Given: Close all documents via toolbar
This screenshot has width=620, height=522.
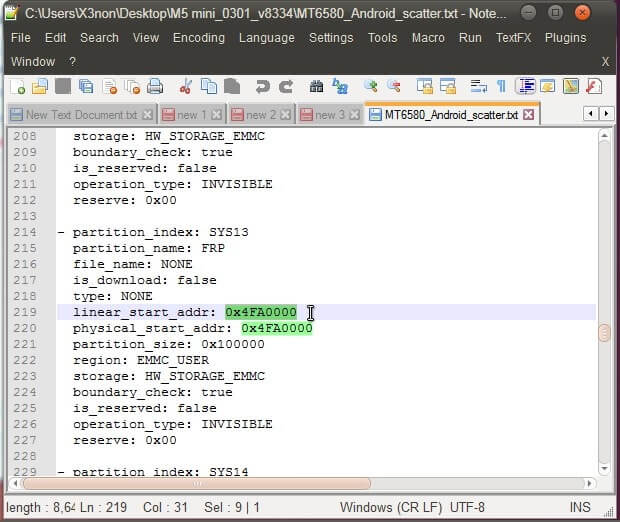Looking at the screenshot, I should coord(132,86).
